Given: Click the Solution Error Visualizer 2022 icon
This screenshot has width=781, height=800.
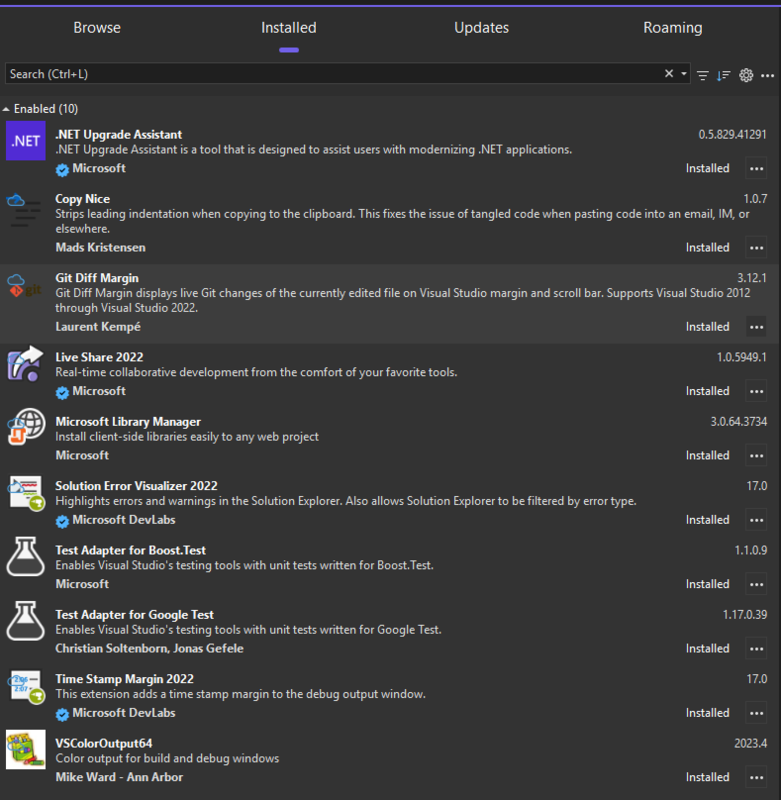Looking at the screenshot, I should pos(26,493).
